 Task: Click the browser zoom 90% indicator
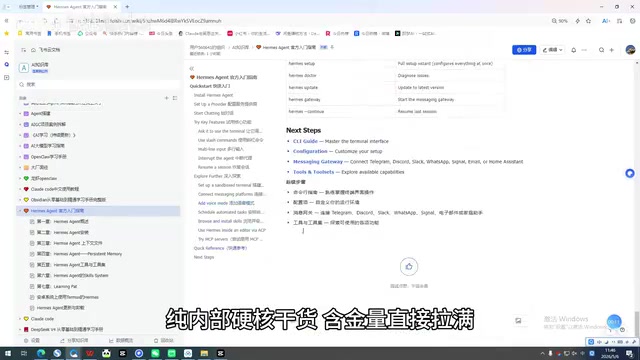pyautogui.click(x=560, y=21)
